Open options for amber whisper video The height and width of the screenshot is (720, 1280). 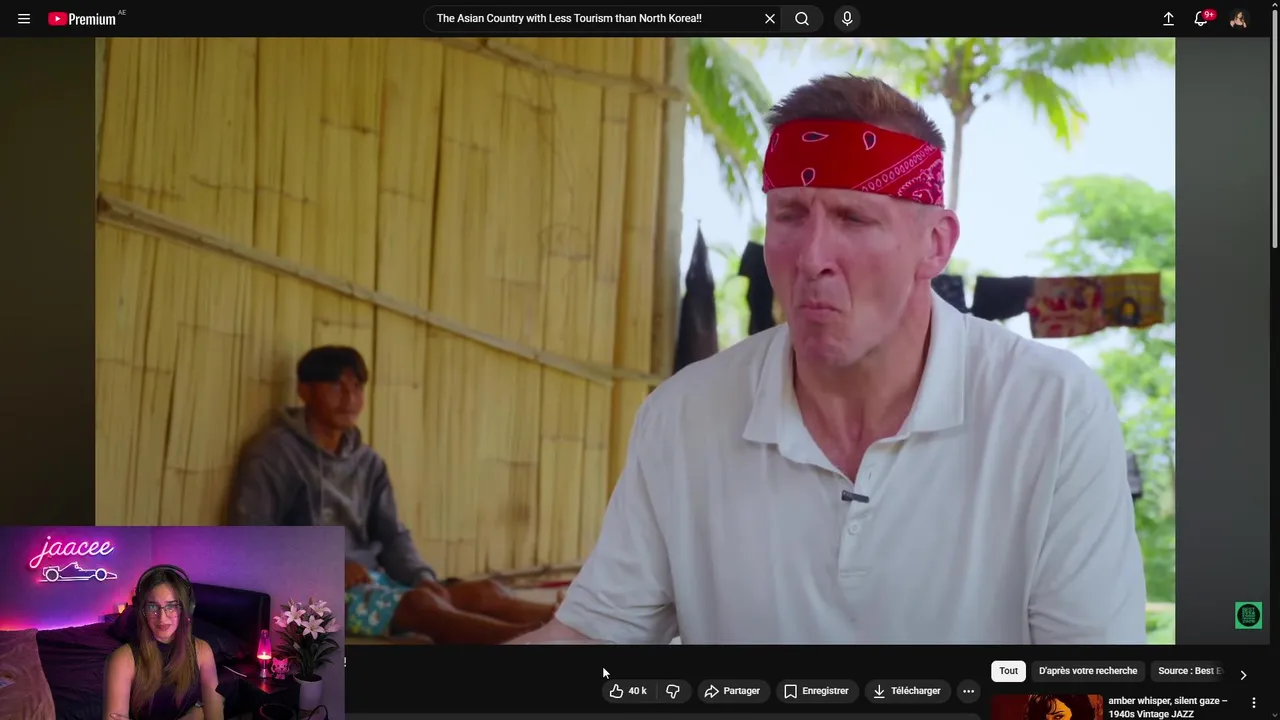point(1255,703)
